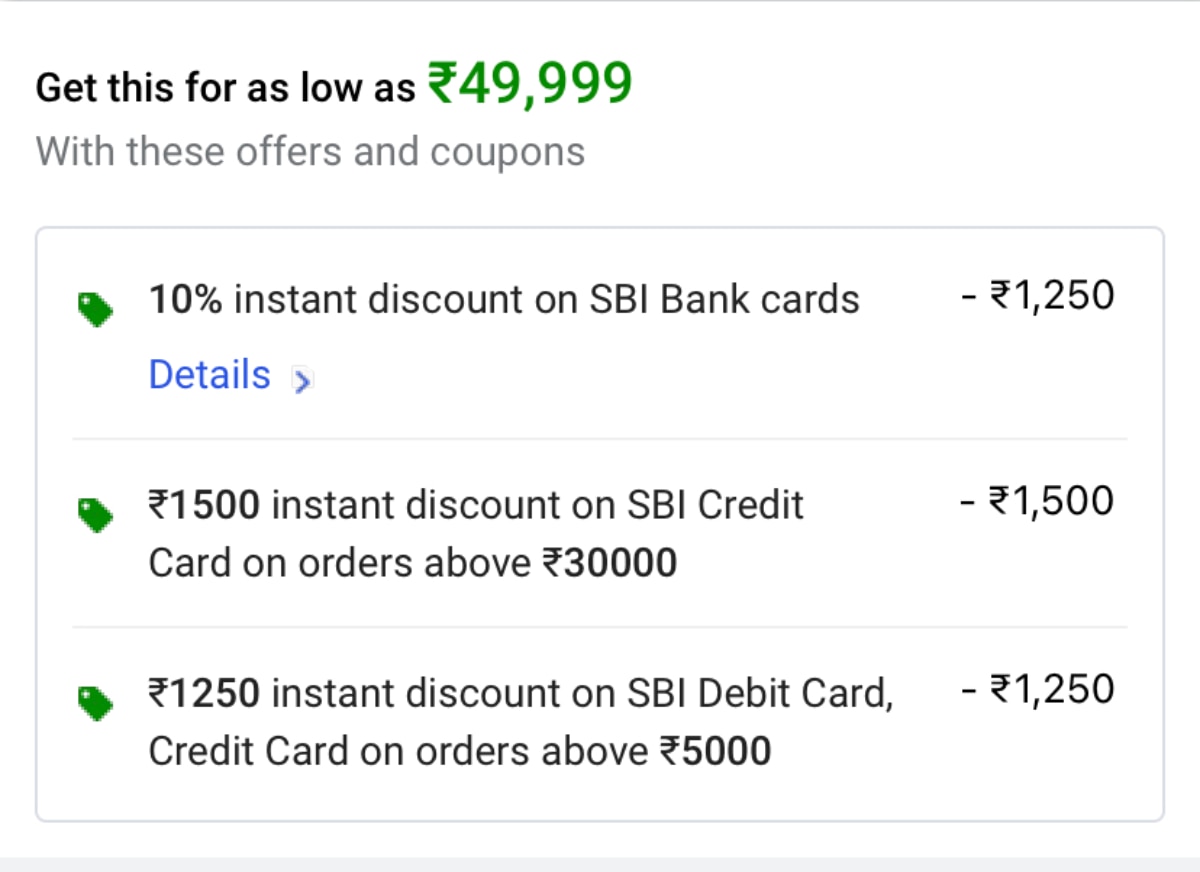The image size is (1200, 872).
Task: Click the tag icon beside the ₹1250 Debit Card offer
Action: 95,702
